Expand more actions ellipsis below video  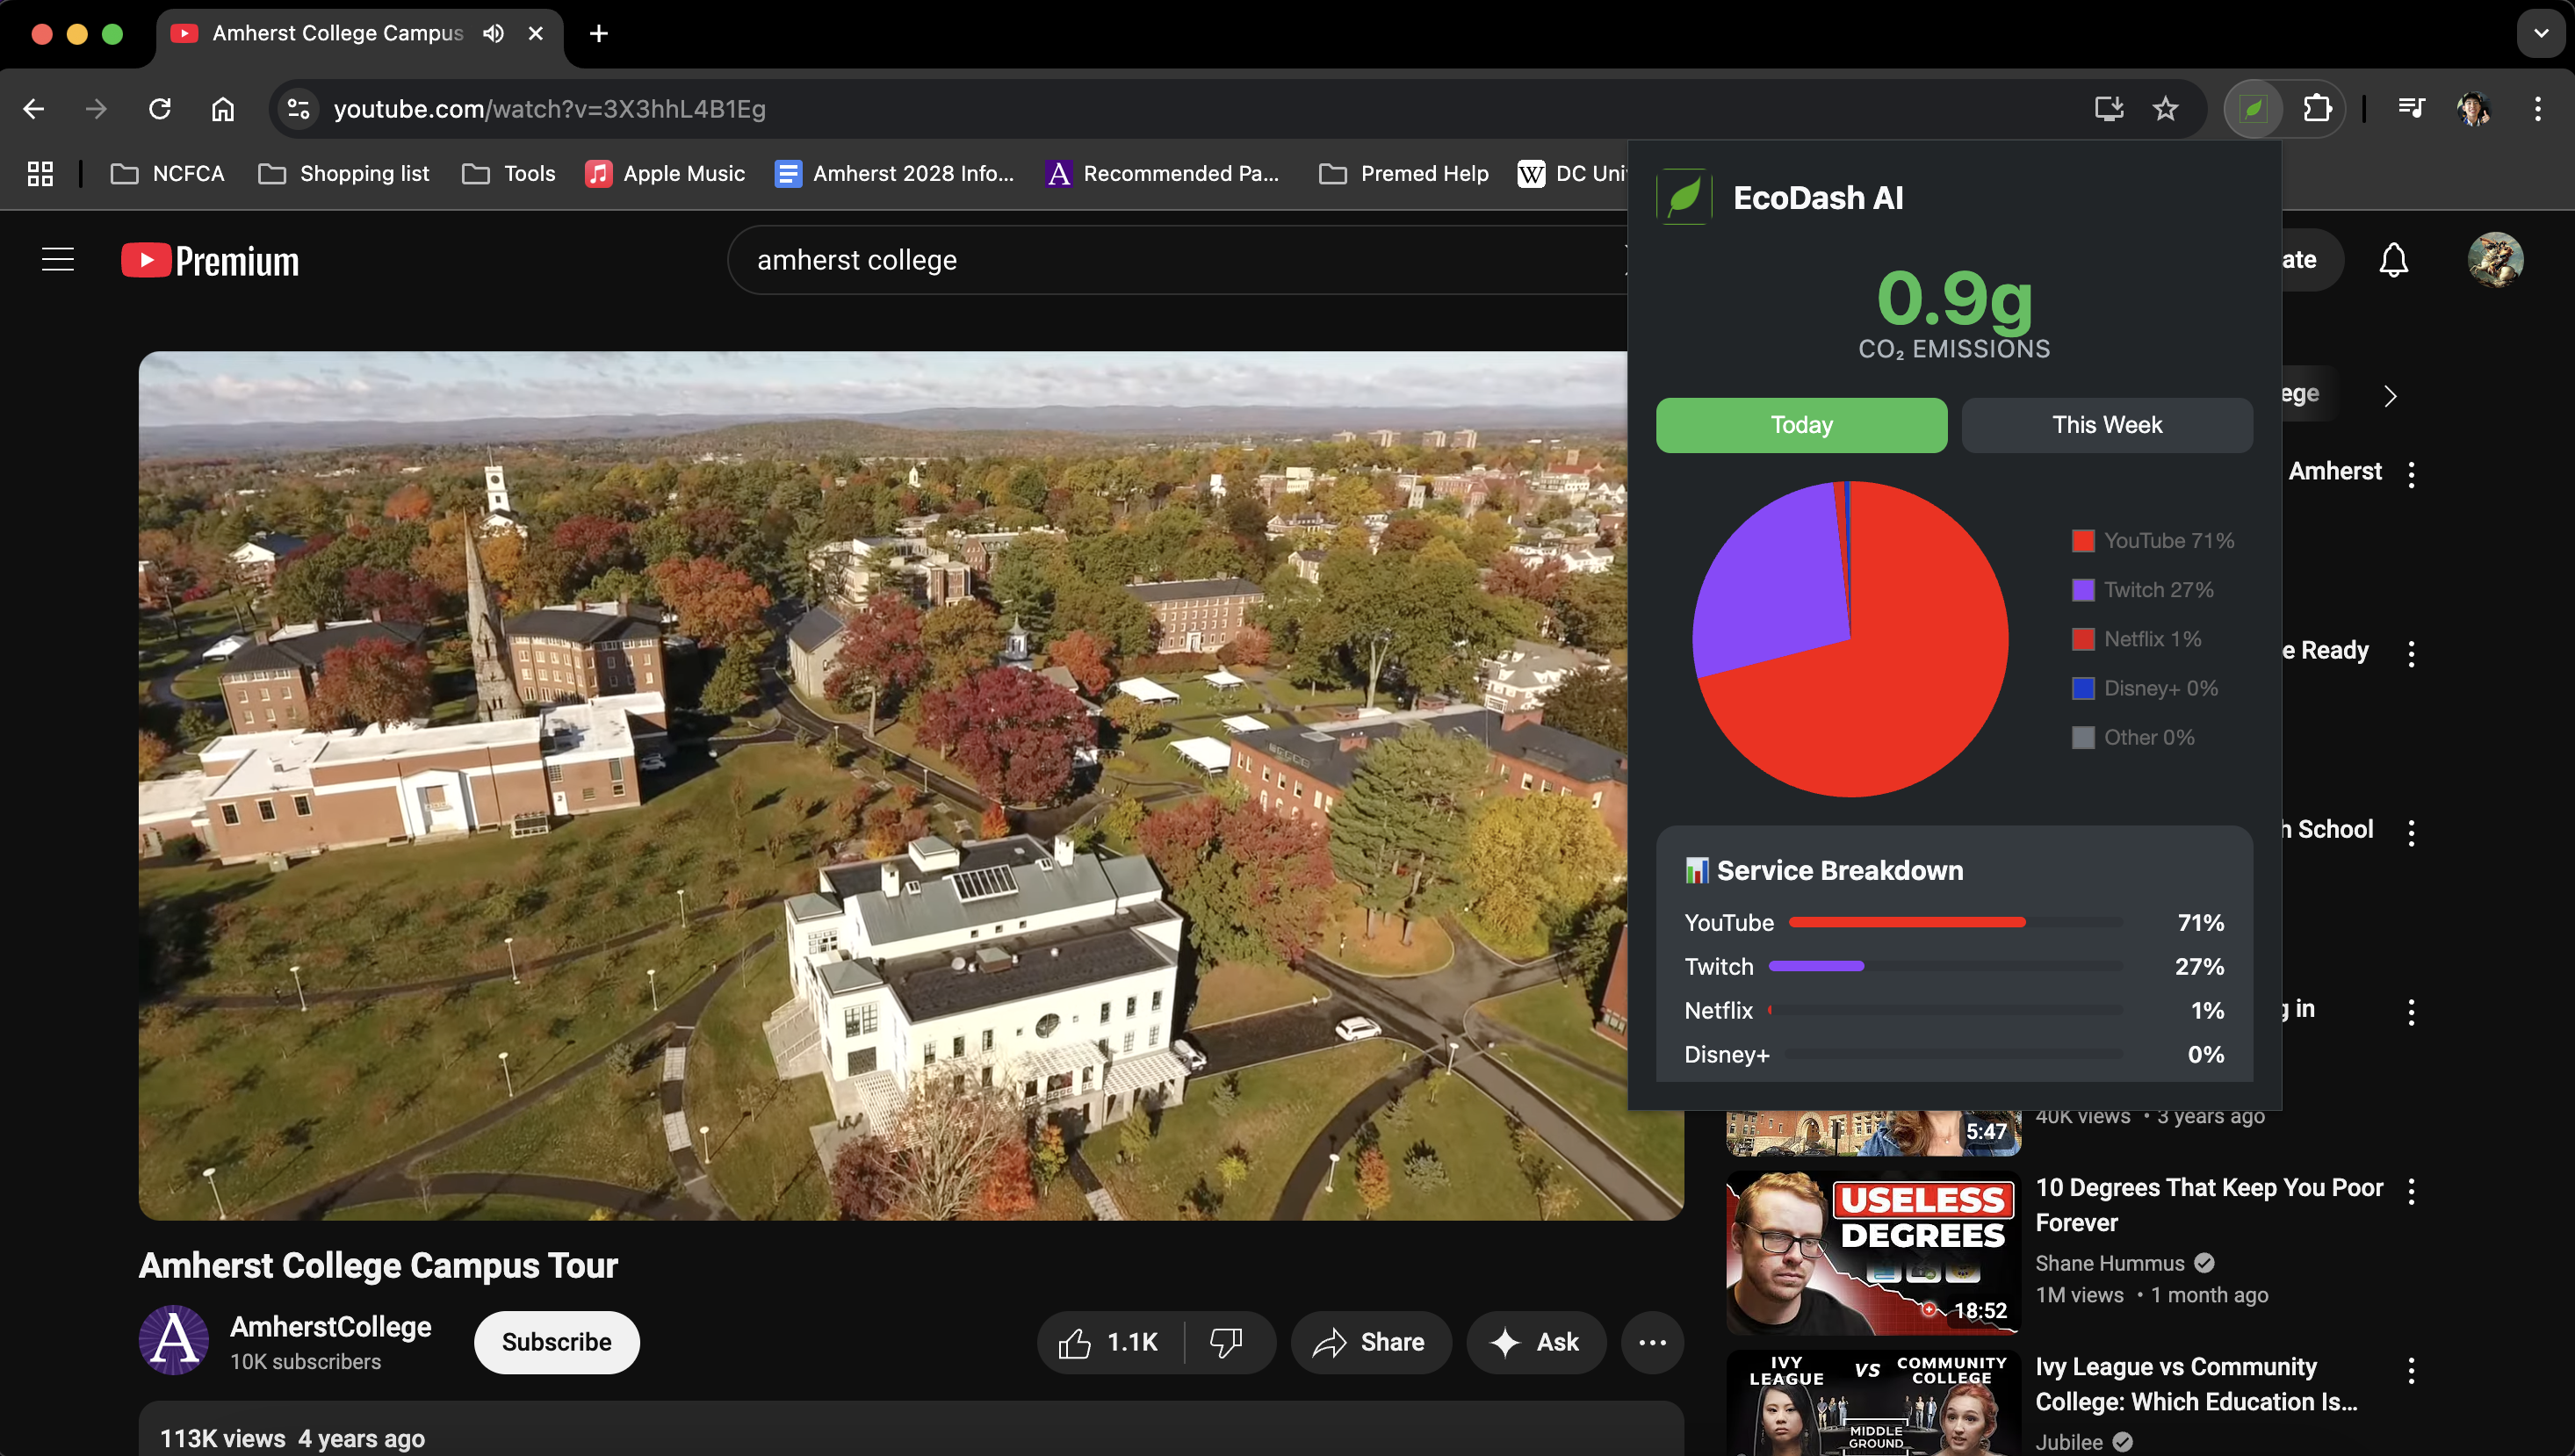(1652, 1342)
